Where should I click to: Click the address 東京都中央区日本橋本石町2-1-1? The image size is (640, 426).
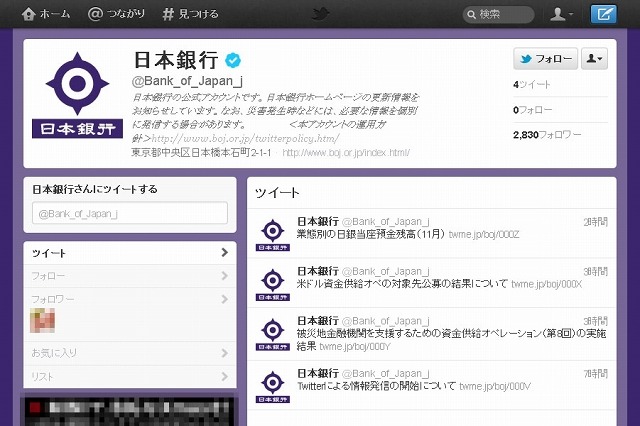pyautogui.click(x=201, y=153)
